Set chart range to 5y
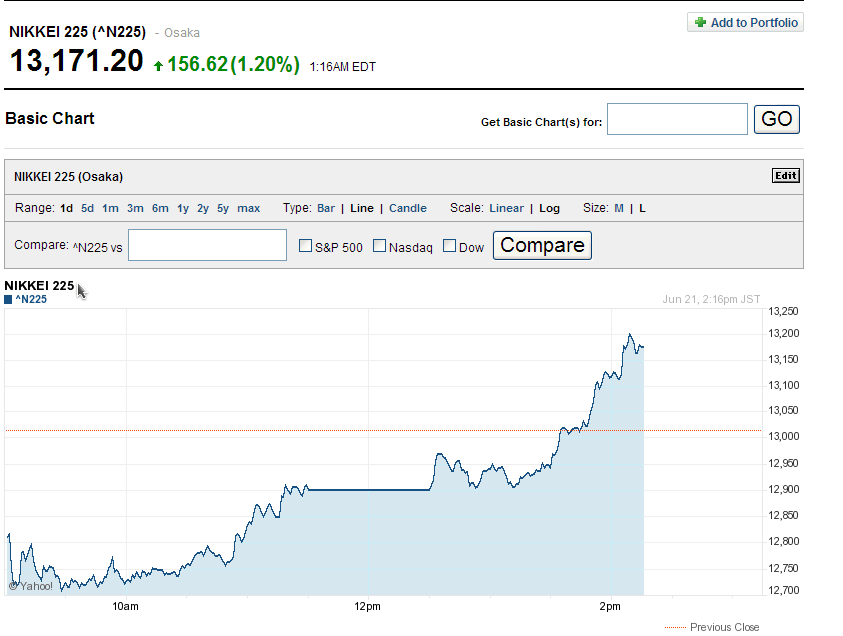This screenshot has width=843, height=636. tap(223, 208)
